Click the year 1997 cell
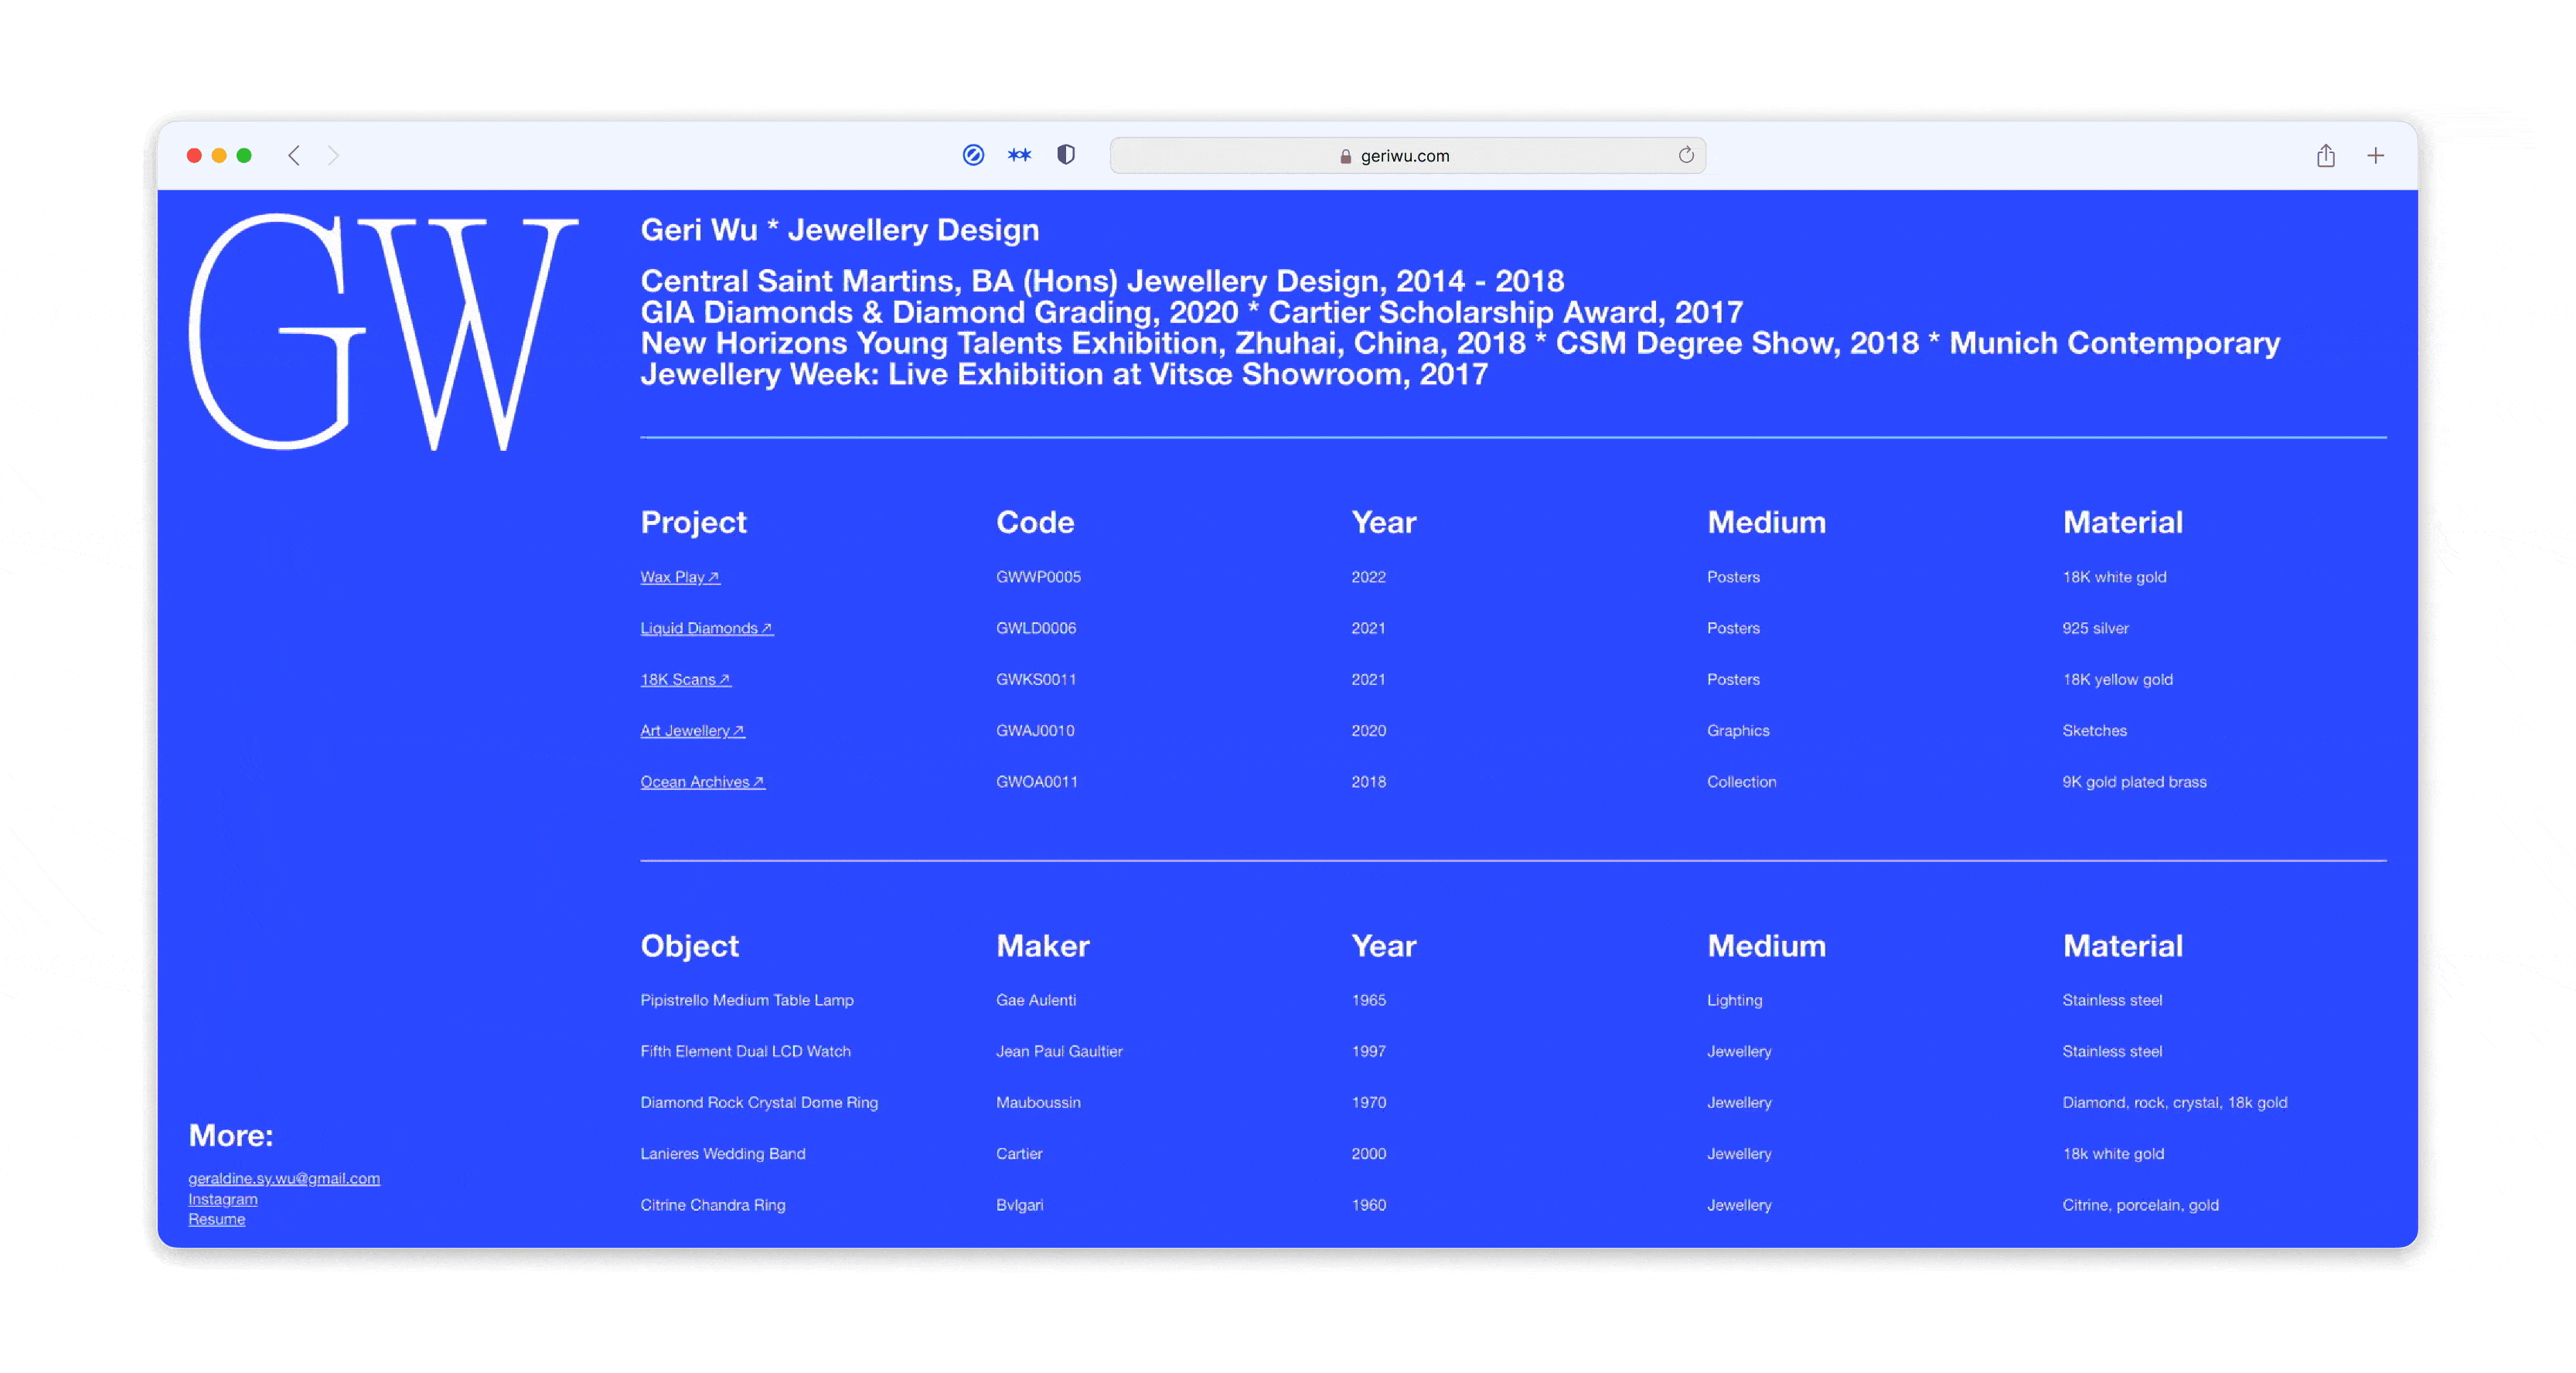The image size is (2576, 1373). tap(1369, 1051)
